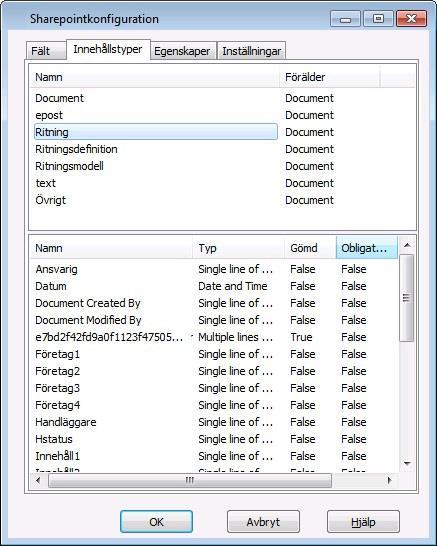Switch to the Fält tab
This screenshot has width=437, height=546.
coord(46,51)
